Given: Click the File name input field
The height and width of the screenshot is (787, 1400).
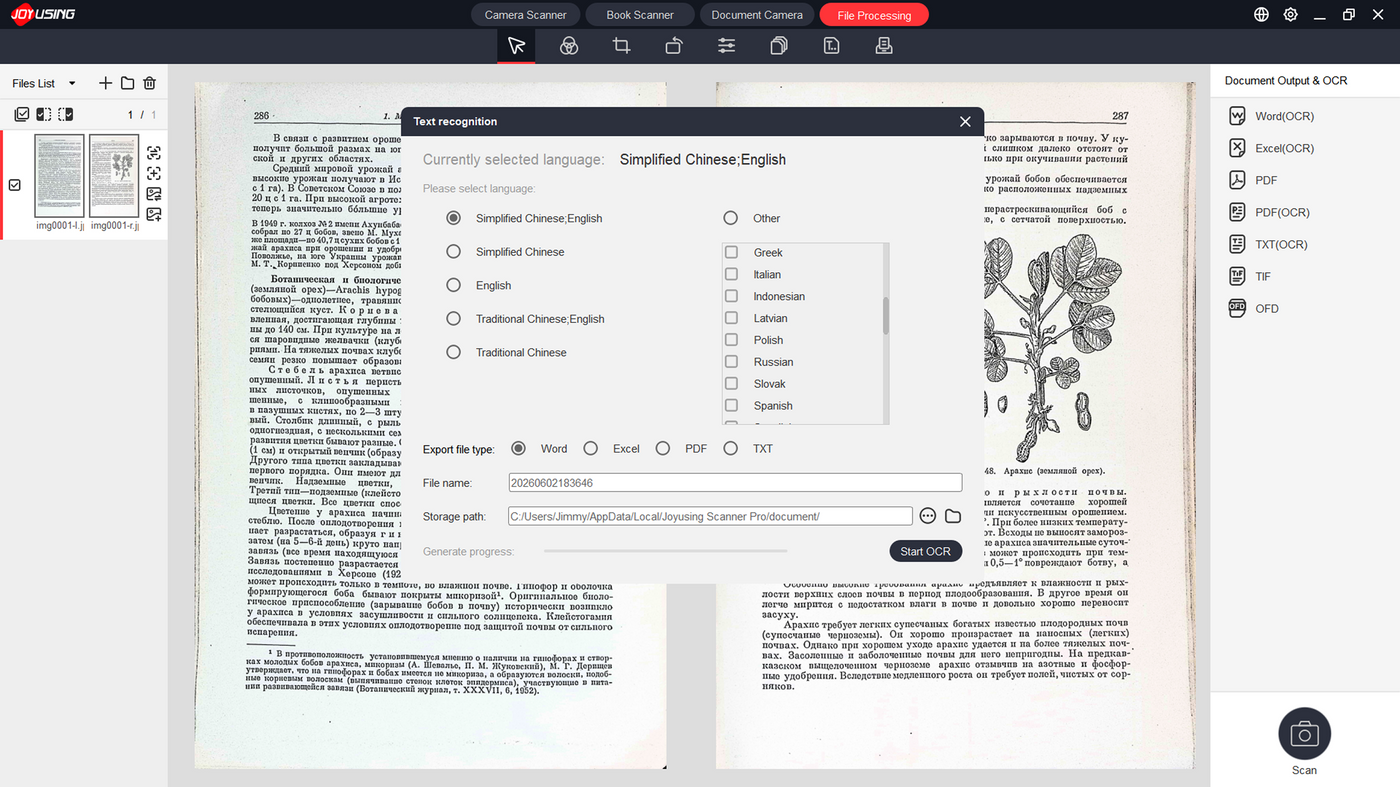Looking at the screenshot, I should tap(735, 483).
